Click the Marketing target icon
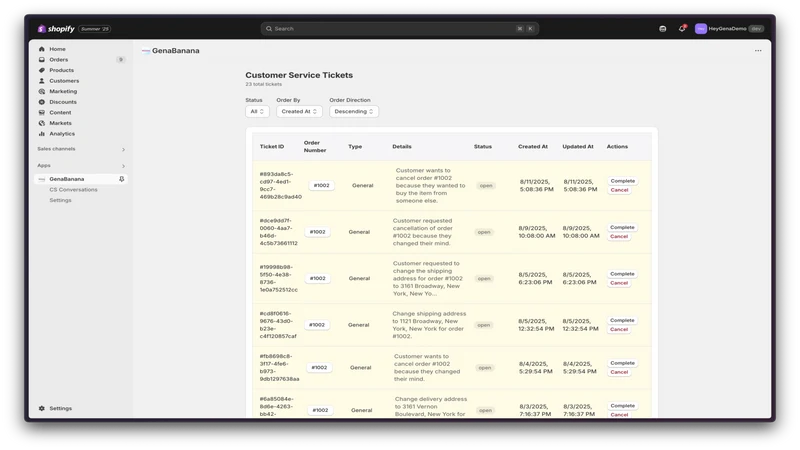 42,91
